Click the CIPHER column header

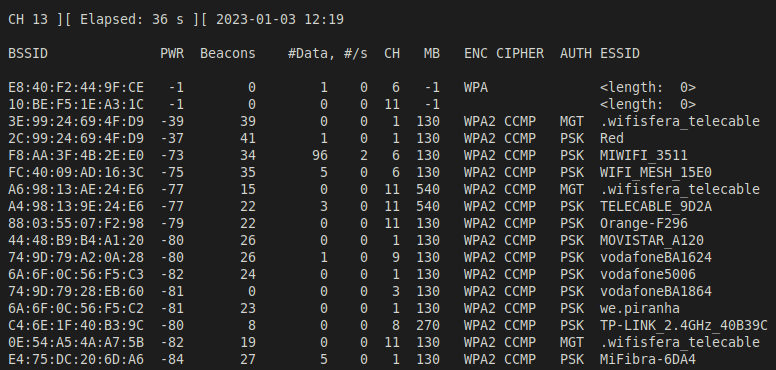pyautogui.click(x=520, y=53)
